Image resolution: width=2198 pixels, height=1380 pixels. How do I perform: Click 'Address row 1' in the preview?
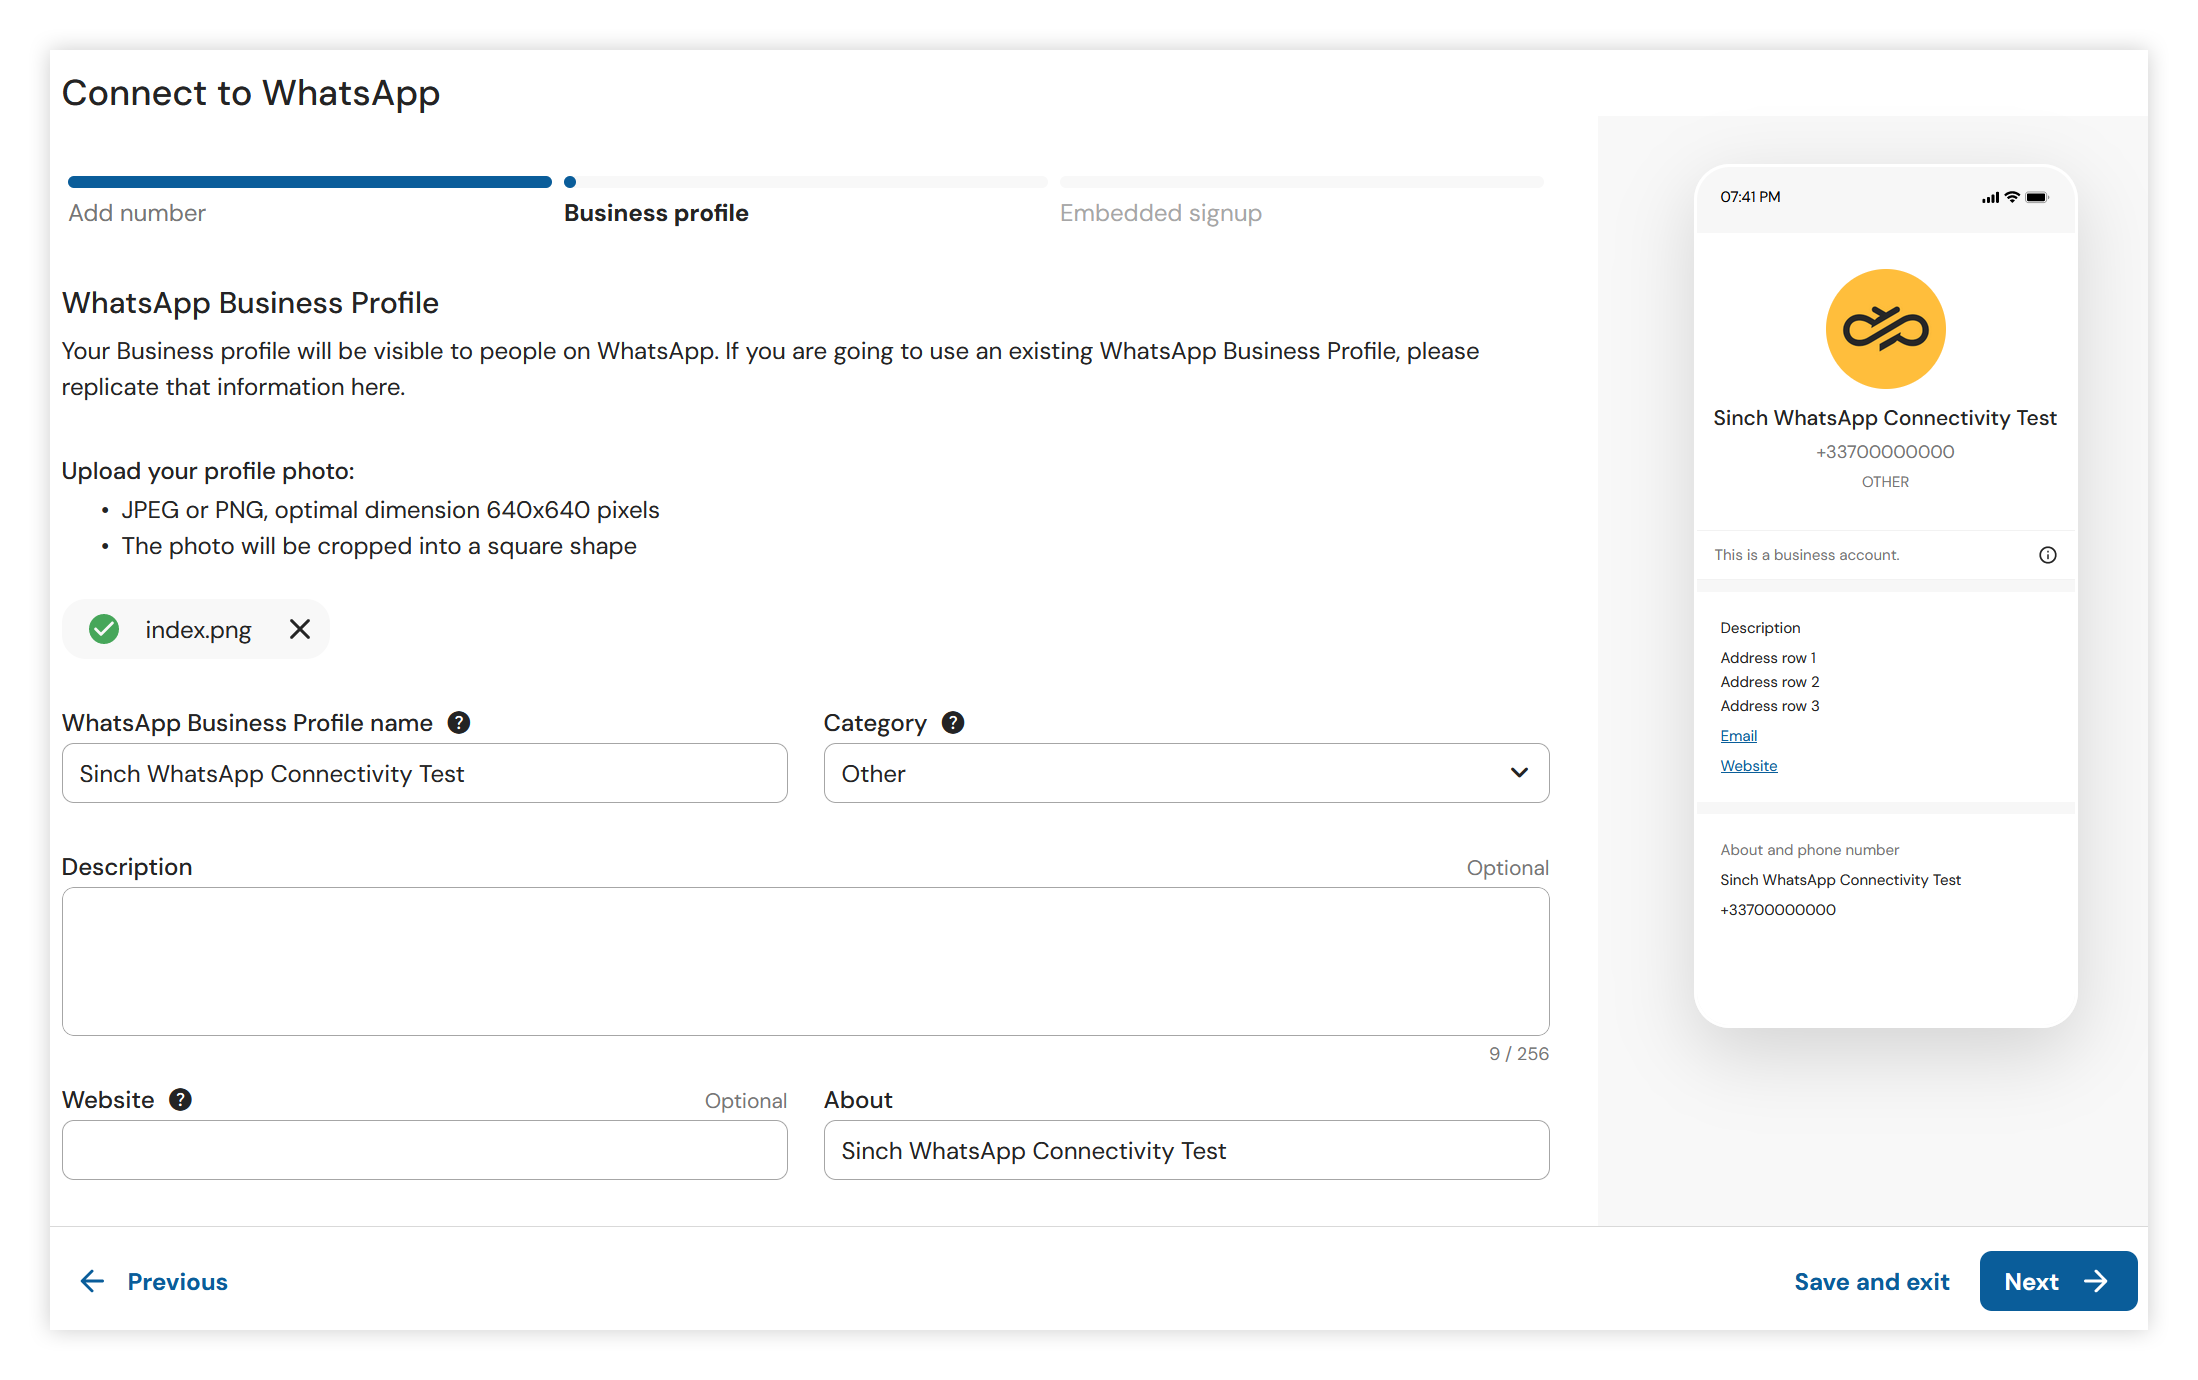pyautogui.click(x=1768, y=658)
